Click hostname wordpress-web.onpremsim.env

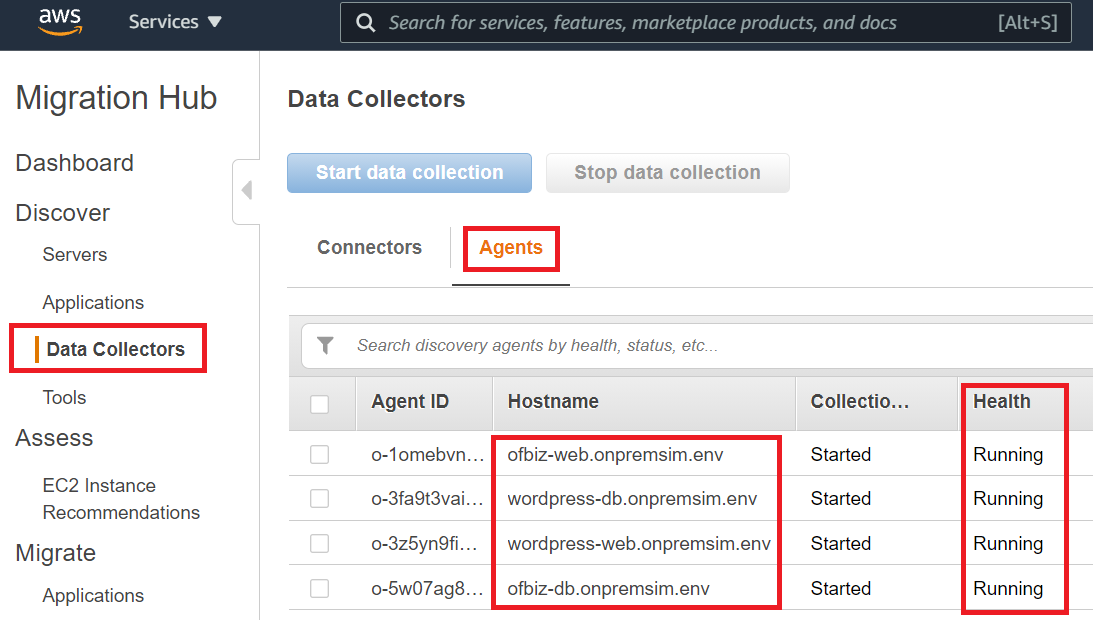(x=639, y=543)
